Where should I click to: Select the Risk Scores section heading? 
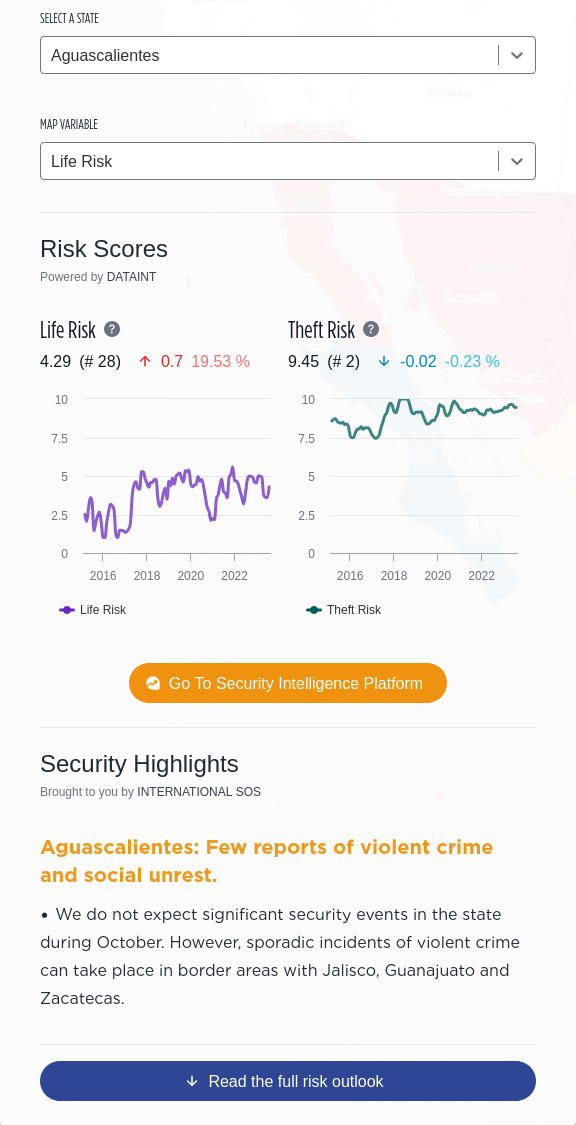[103, 249]
